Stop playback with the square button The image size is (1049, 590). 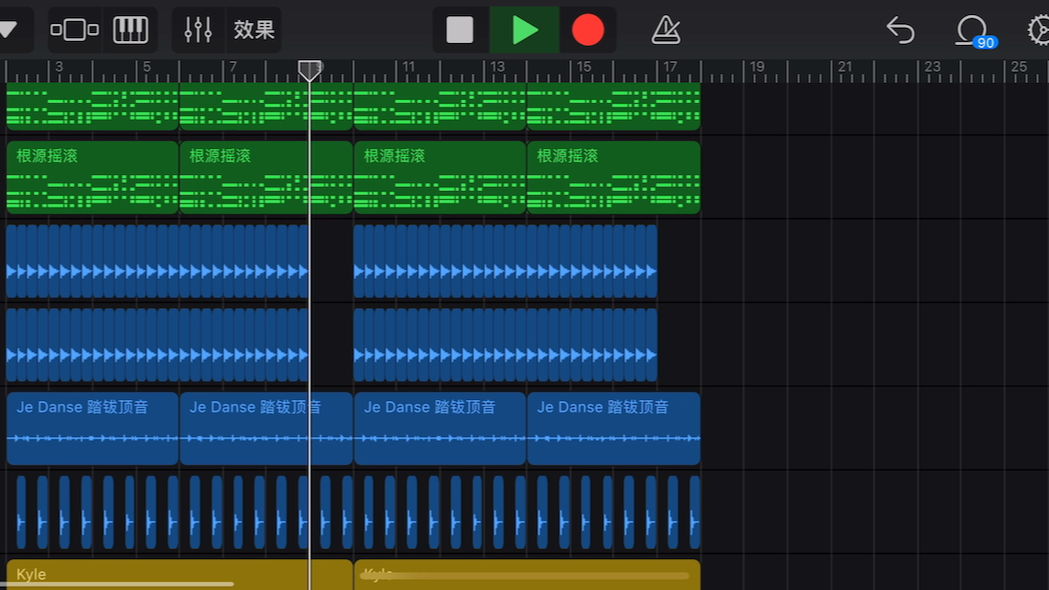click(460, 30)
